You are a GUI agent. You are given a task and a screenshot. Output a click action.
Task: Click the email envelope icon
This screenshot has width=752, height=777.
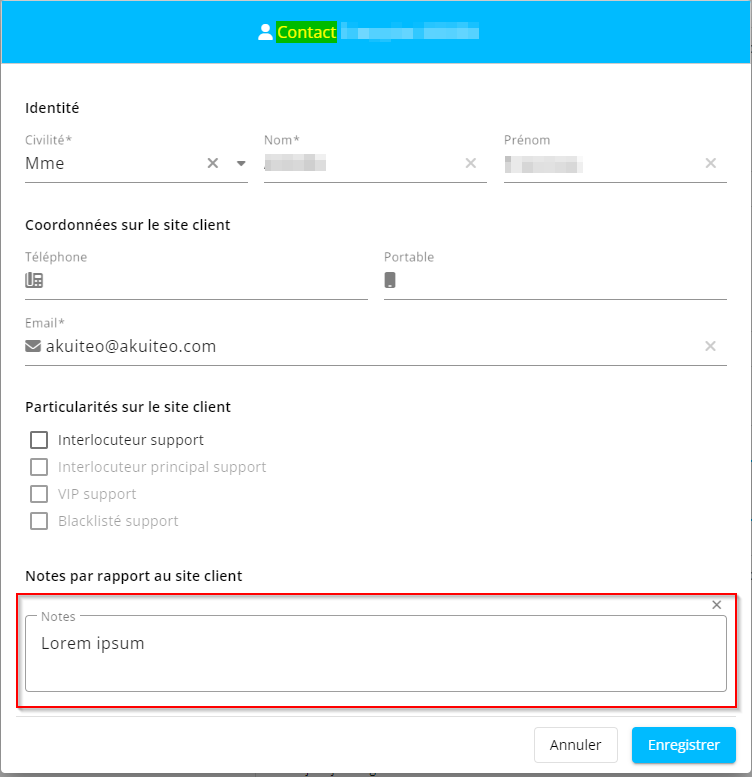coord(33,346)
